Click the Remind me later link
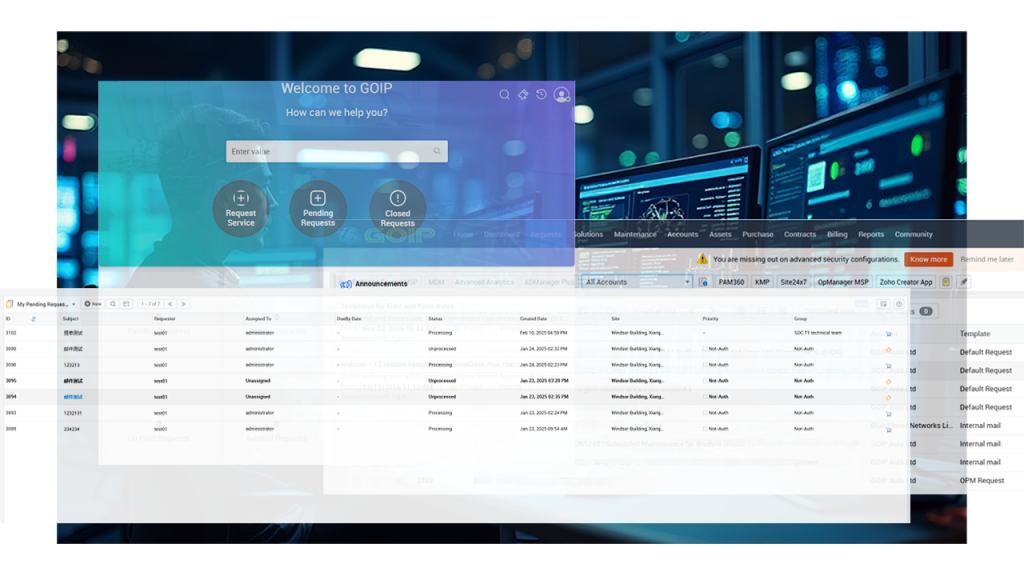The image size is (1024, 576). (x=987, y=259)
